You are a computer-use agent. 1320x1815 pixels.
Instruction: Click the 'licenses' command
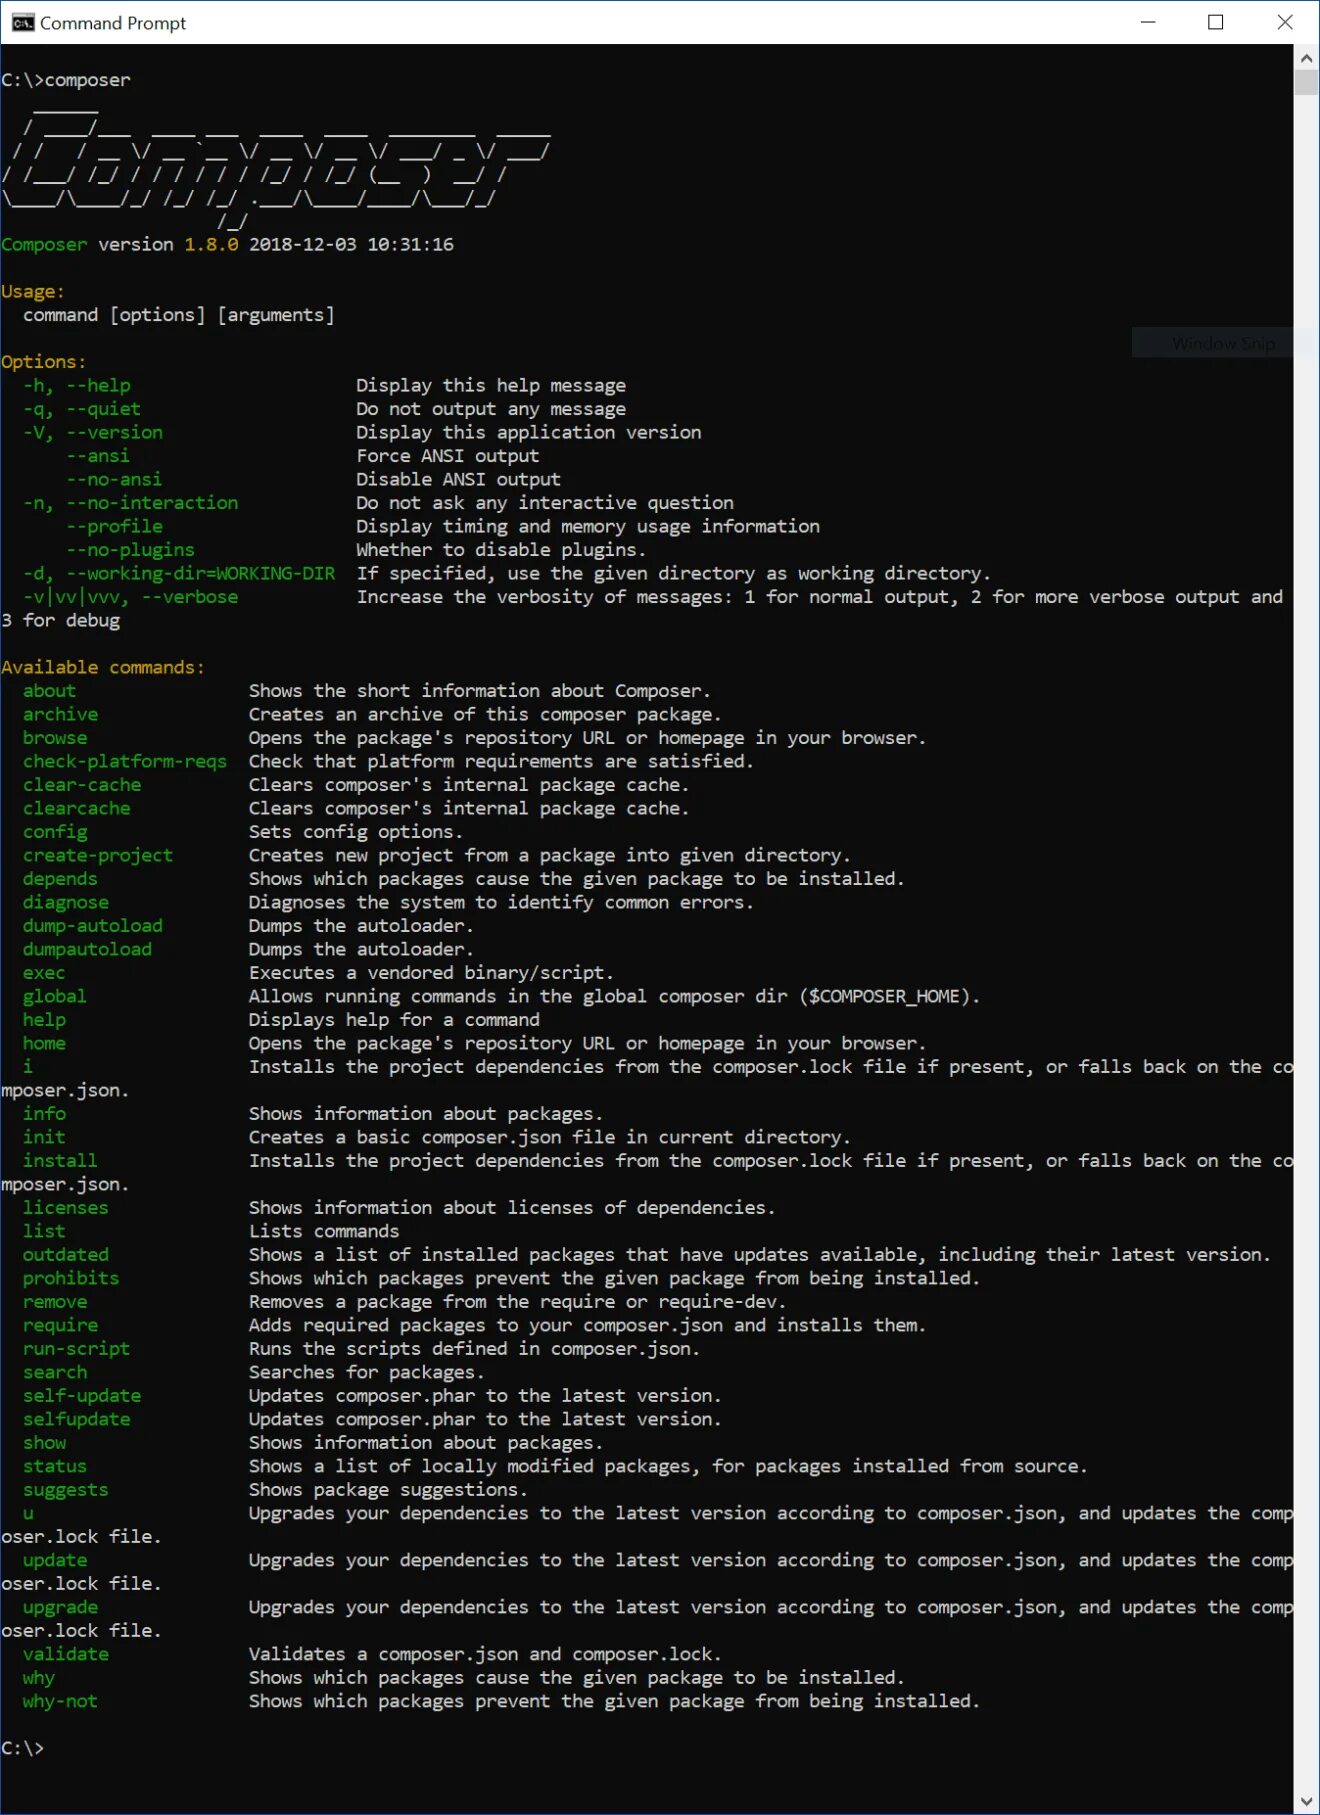66,1208
